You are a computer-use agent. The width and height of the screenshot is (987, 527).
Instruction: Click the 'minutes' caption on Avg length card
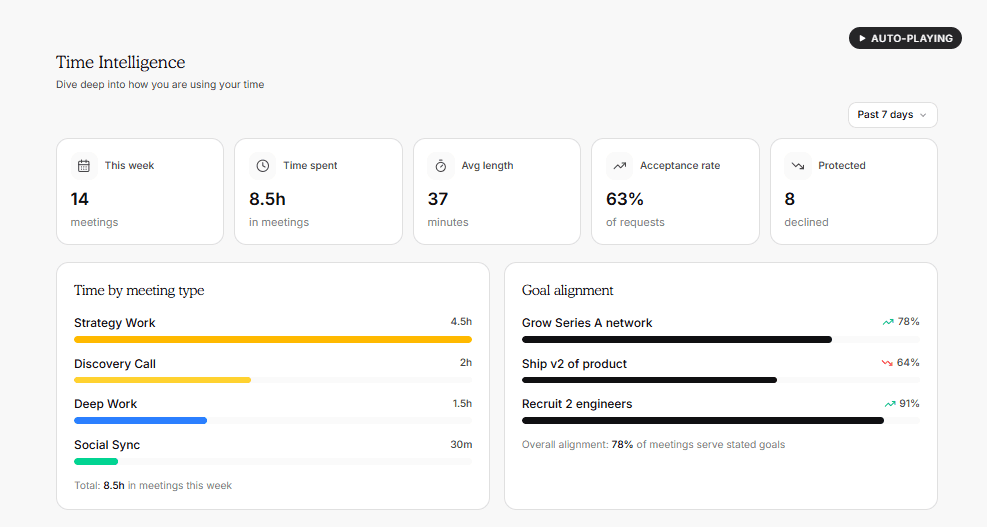click(448, 222)
